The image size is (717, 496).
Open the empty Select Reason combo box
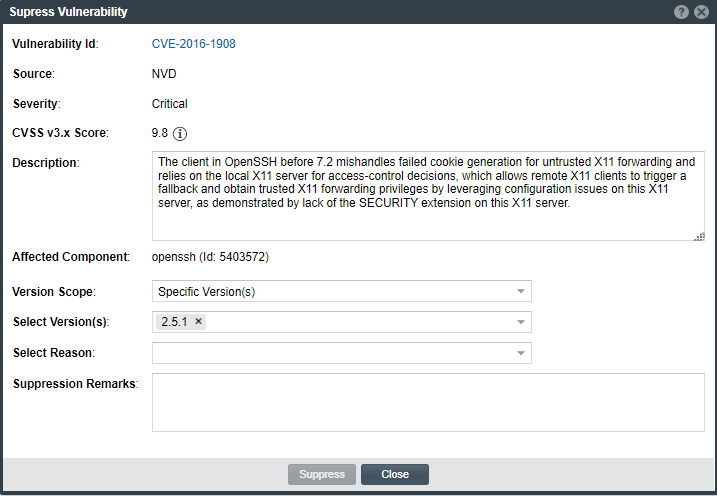(x=330, y=353)
